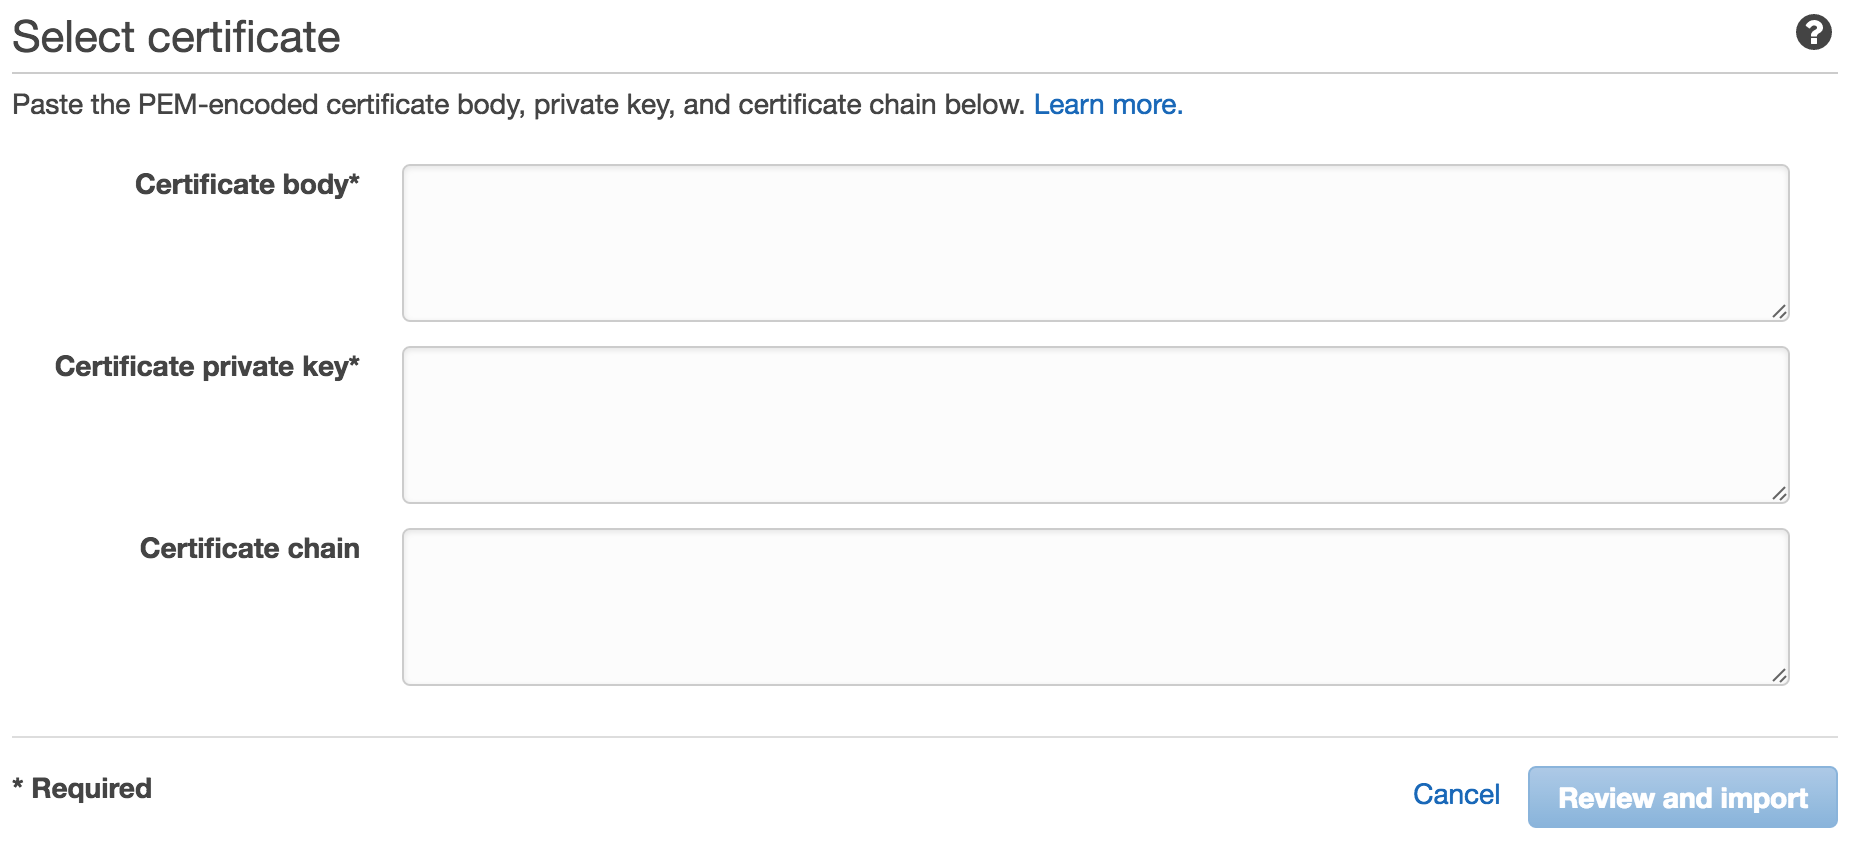1856x848 pixels.
Task: Click the Required footnote text
Action: pyautogui.click(x=91, y=788)
